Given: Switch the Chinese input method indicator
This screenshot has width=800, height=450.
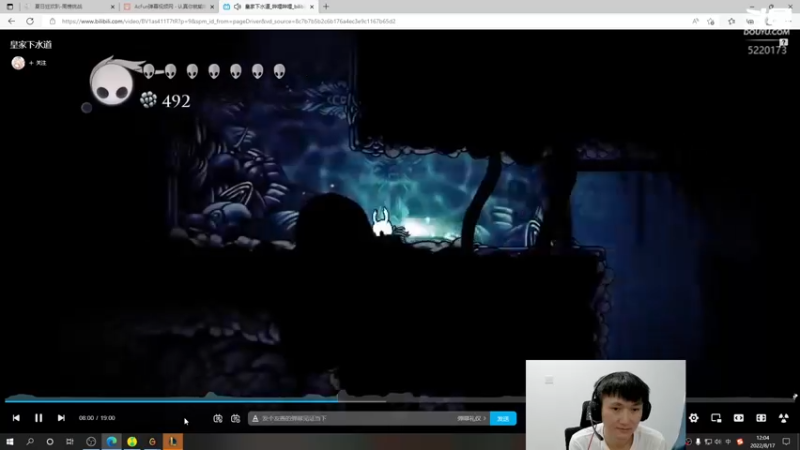Looking at the screenshot, I should point(728,442).
